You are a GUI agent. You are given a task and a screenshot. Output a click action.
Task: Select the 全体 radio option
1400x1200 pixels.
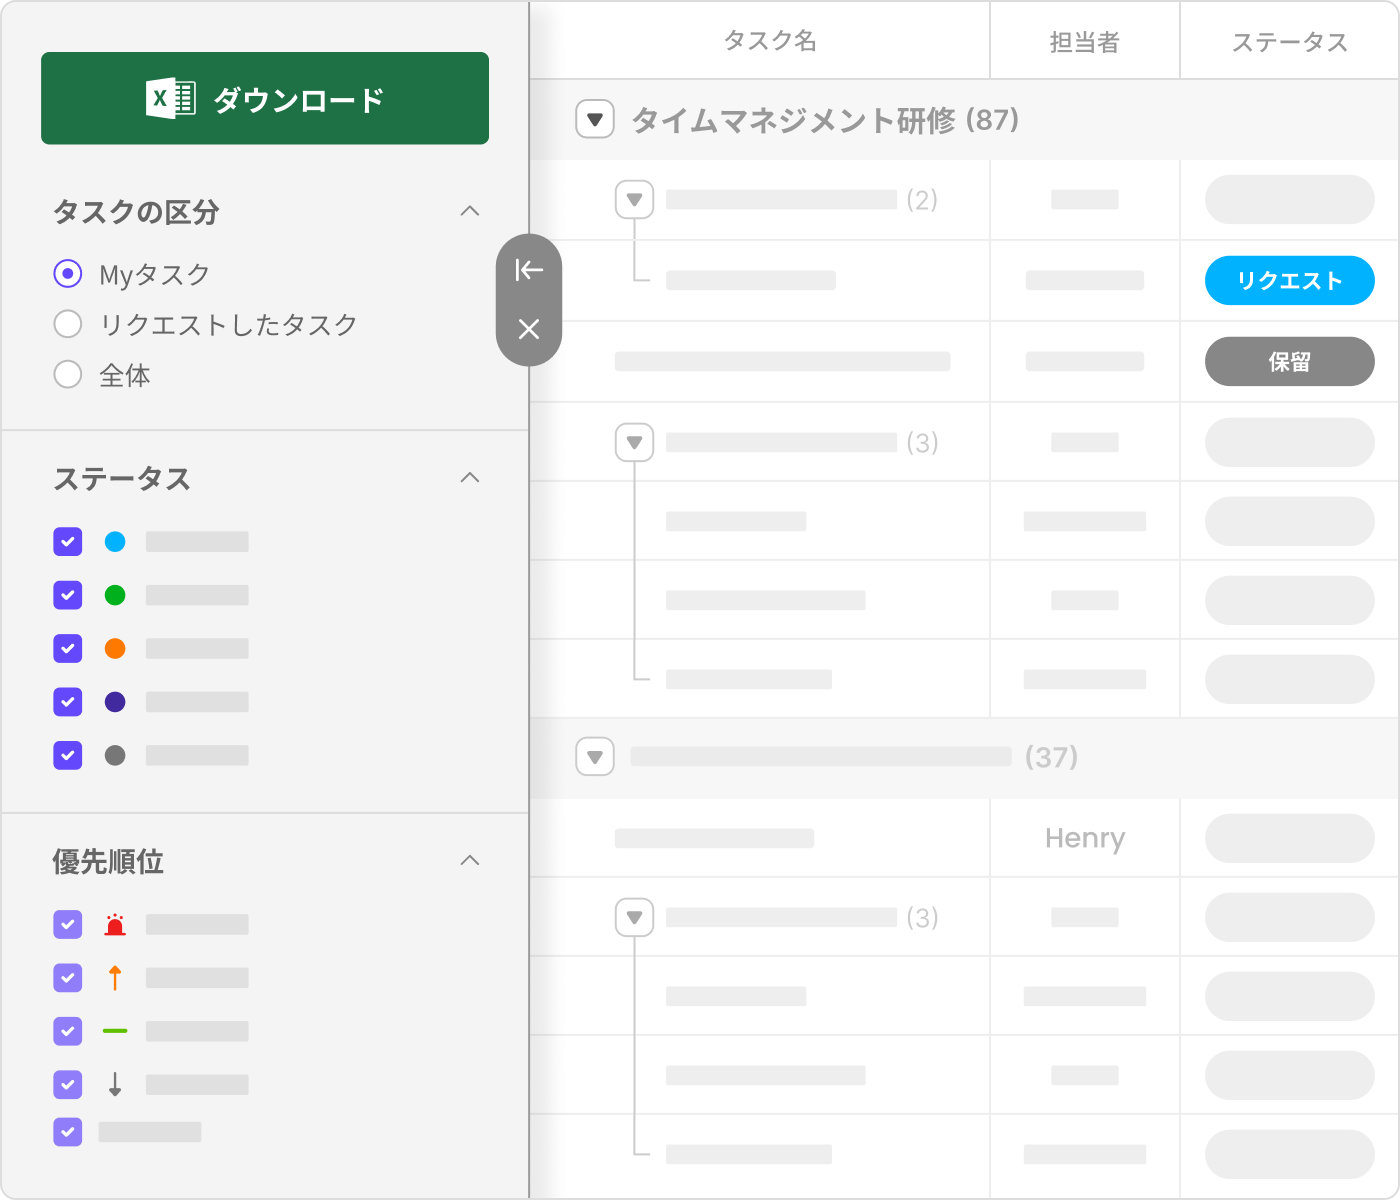(68, 375)
